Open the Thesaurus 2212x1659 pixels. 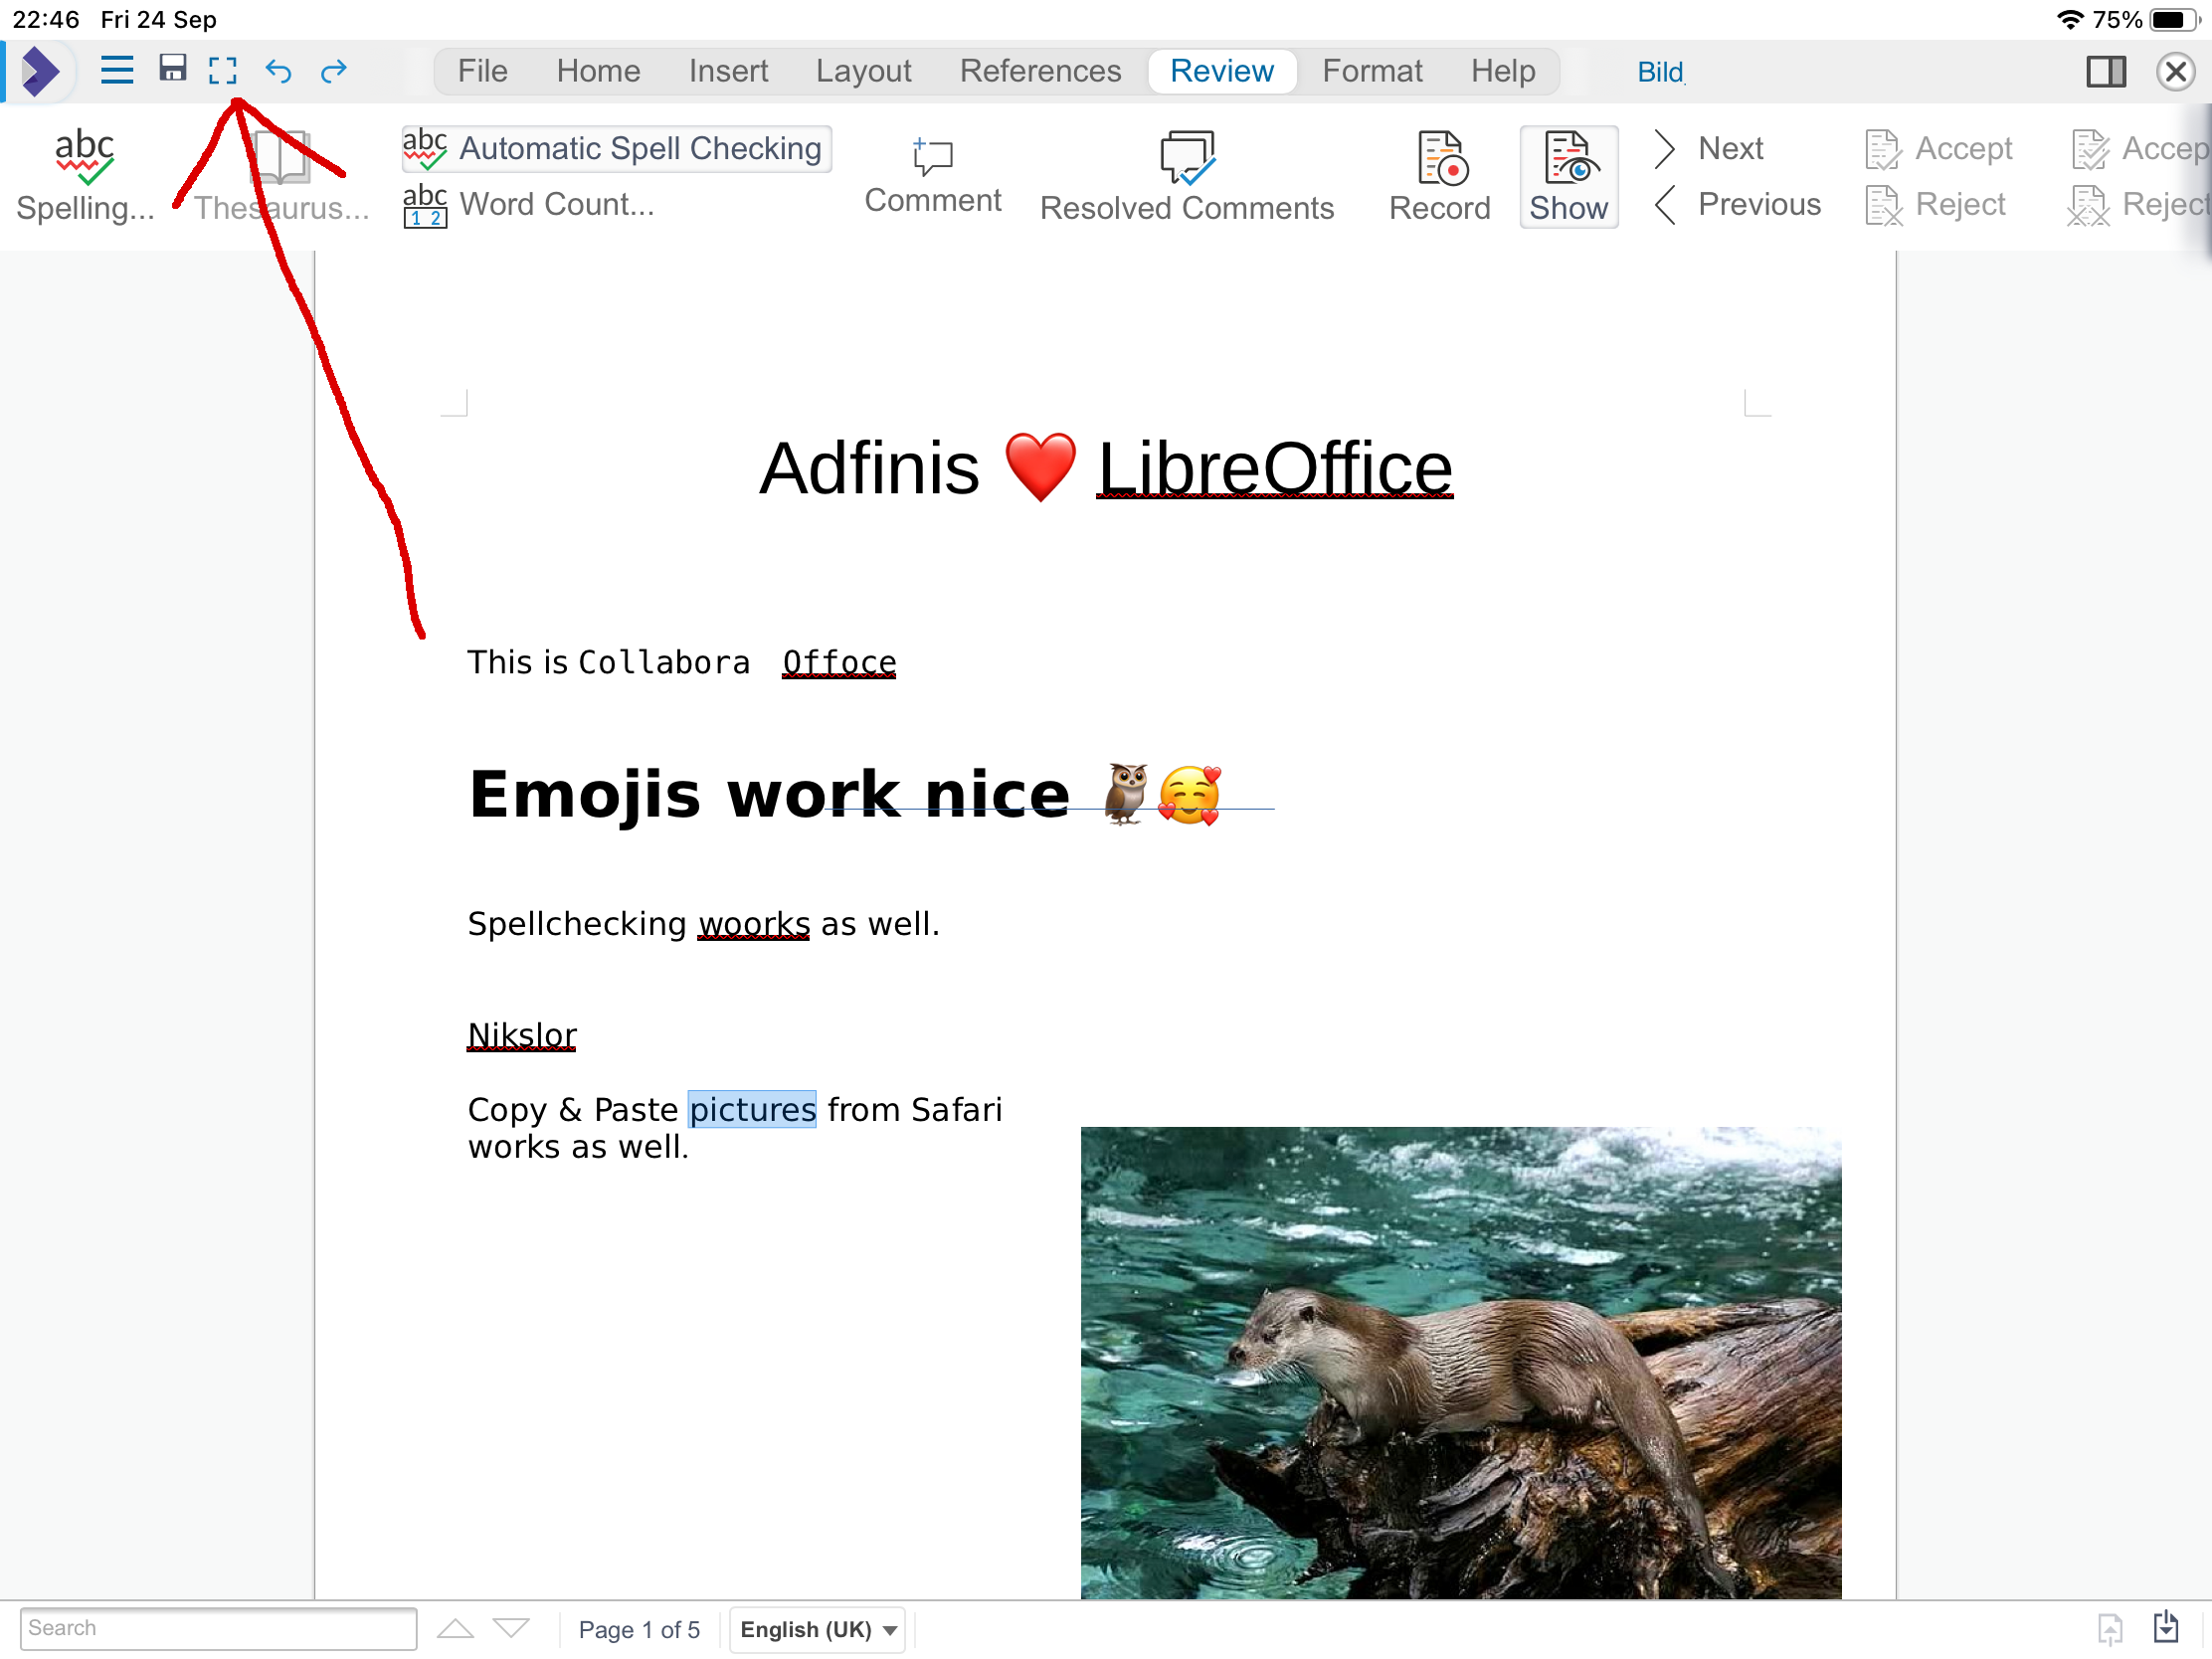282,175
